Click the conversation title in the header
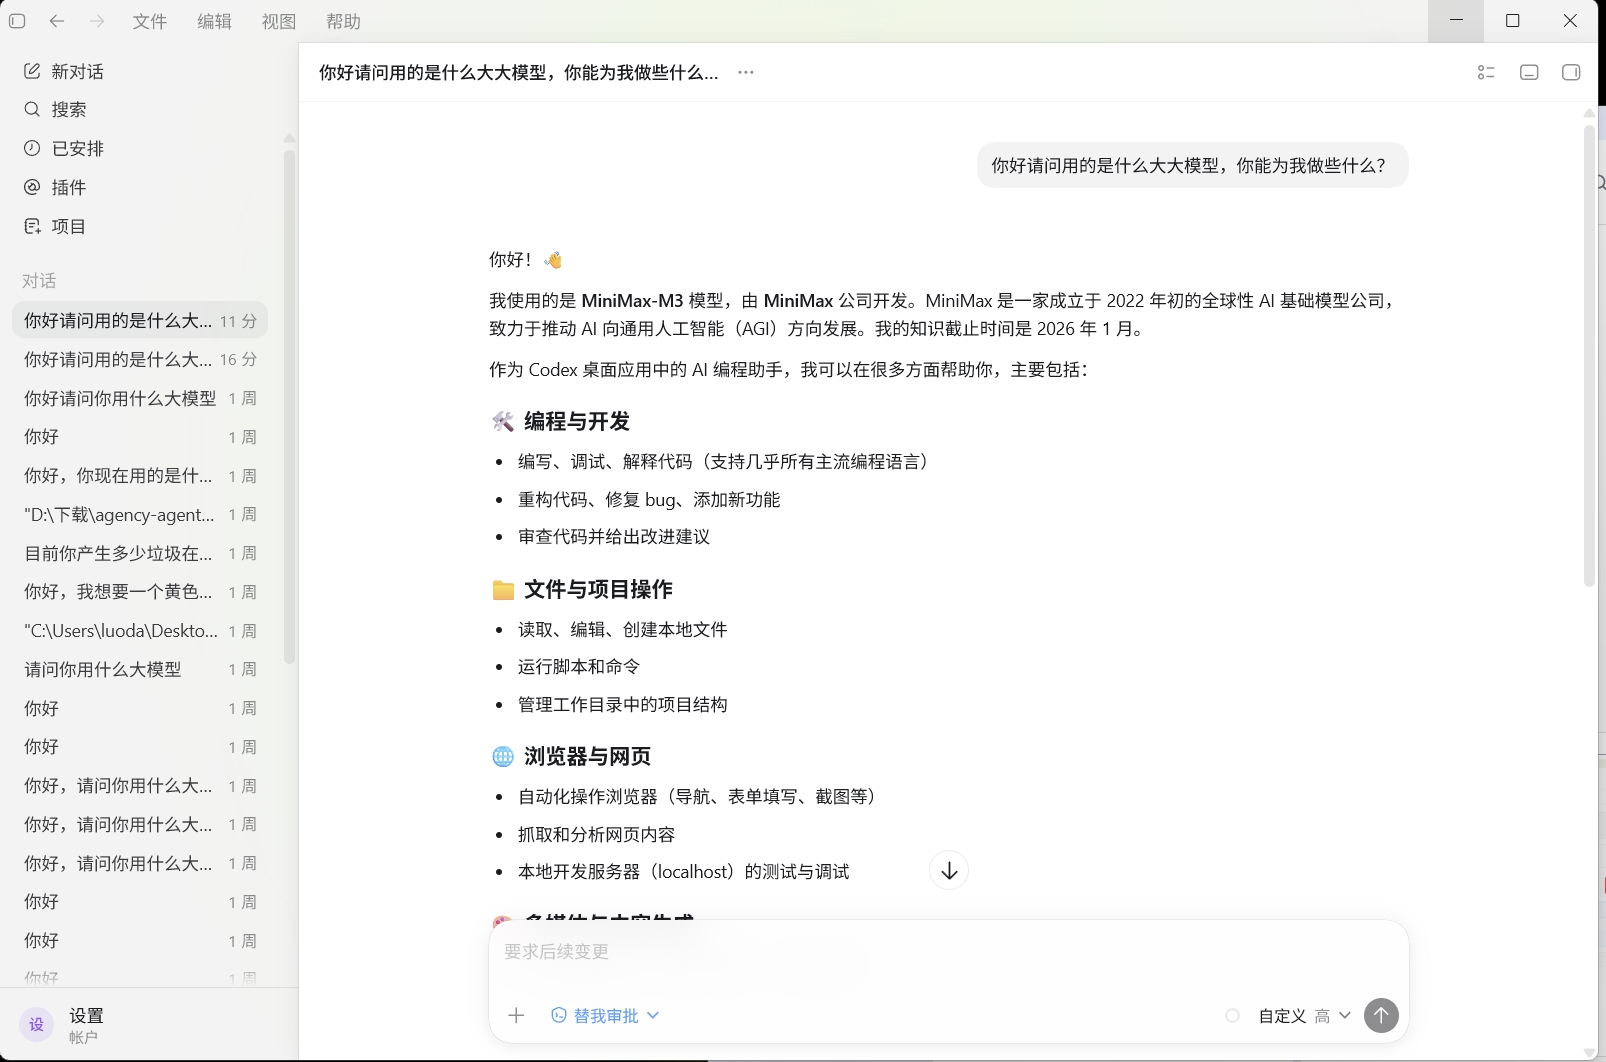1606x1062 pixels. [x=518, y=72]
